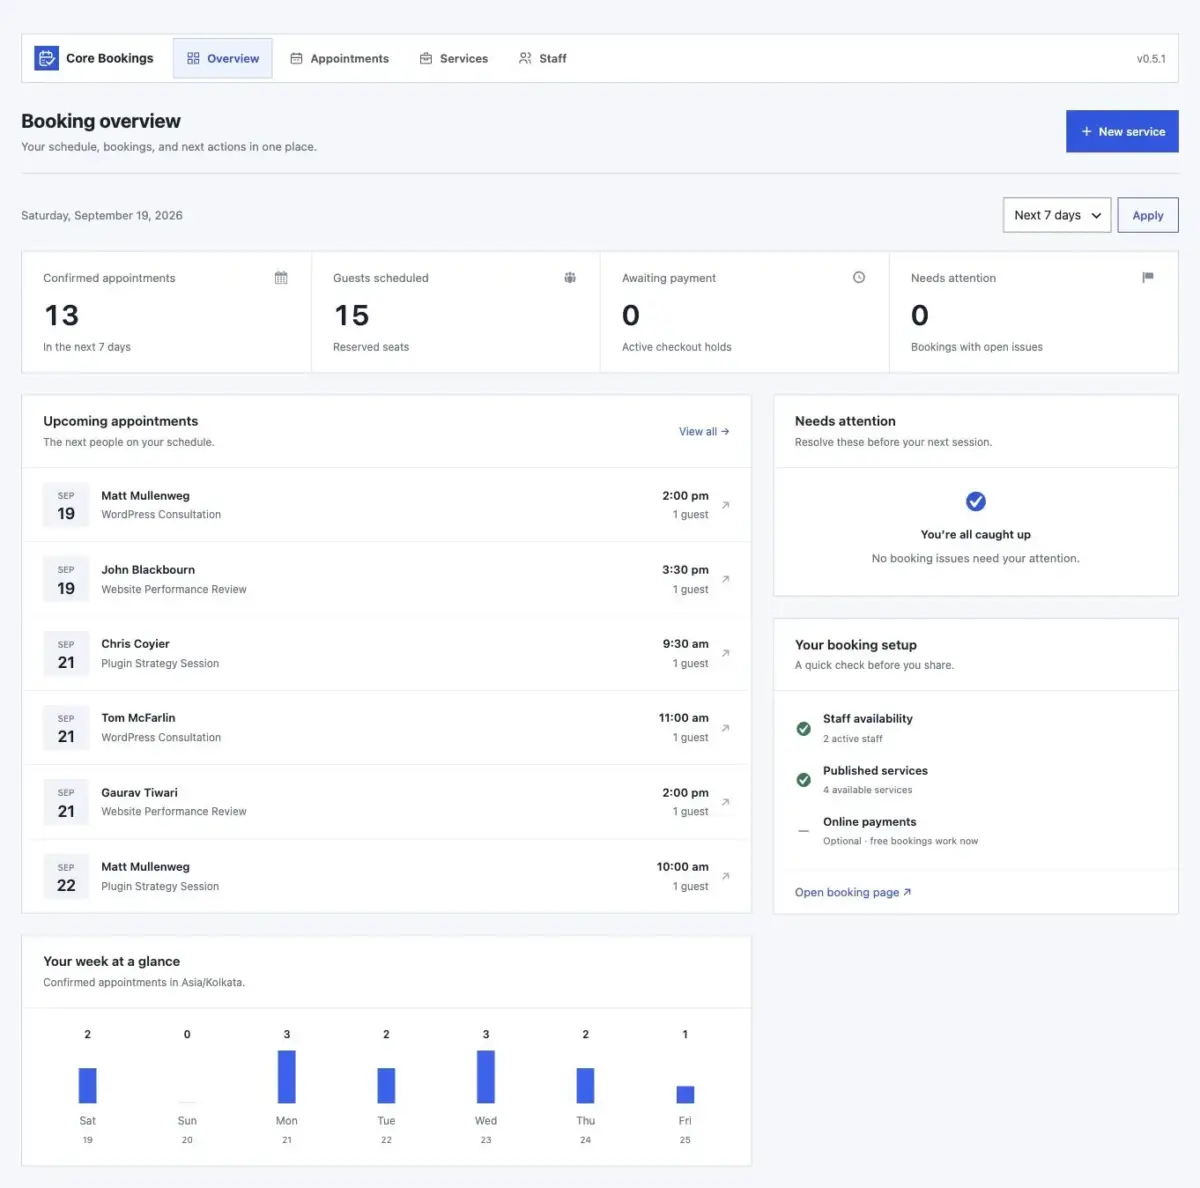Click the Services tab briefcase icon
This screenshot has height=1188, width=1200.
[426, 58]
